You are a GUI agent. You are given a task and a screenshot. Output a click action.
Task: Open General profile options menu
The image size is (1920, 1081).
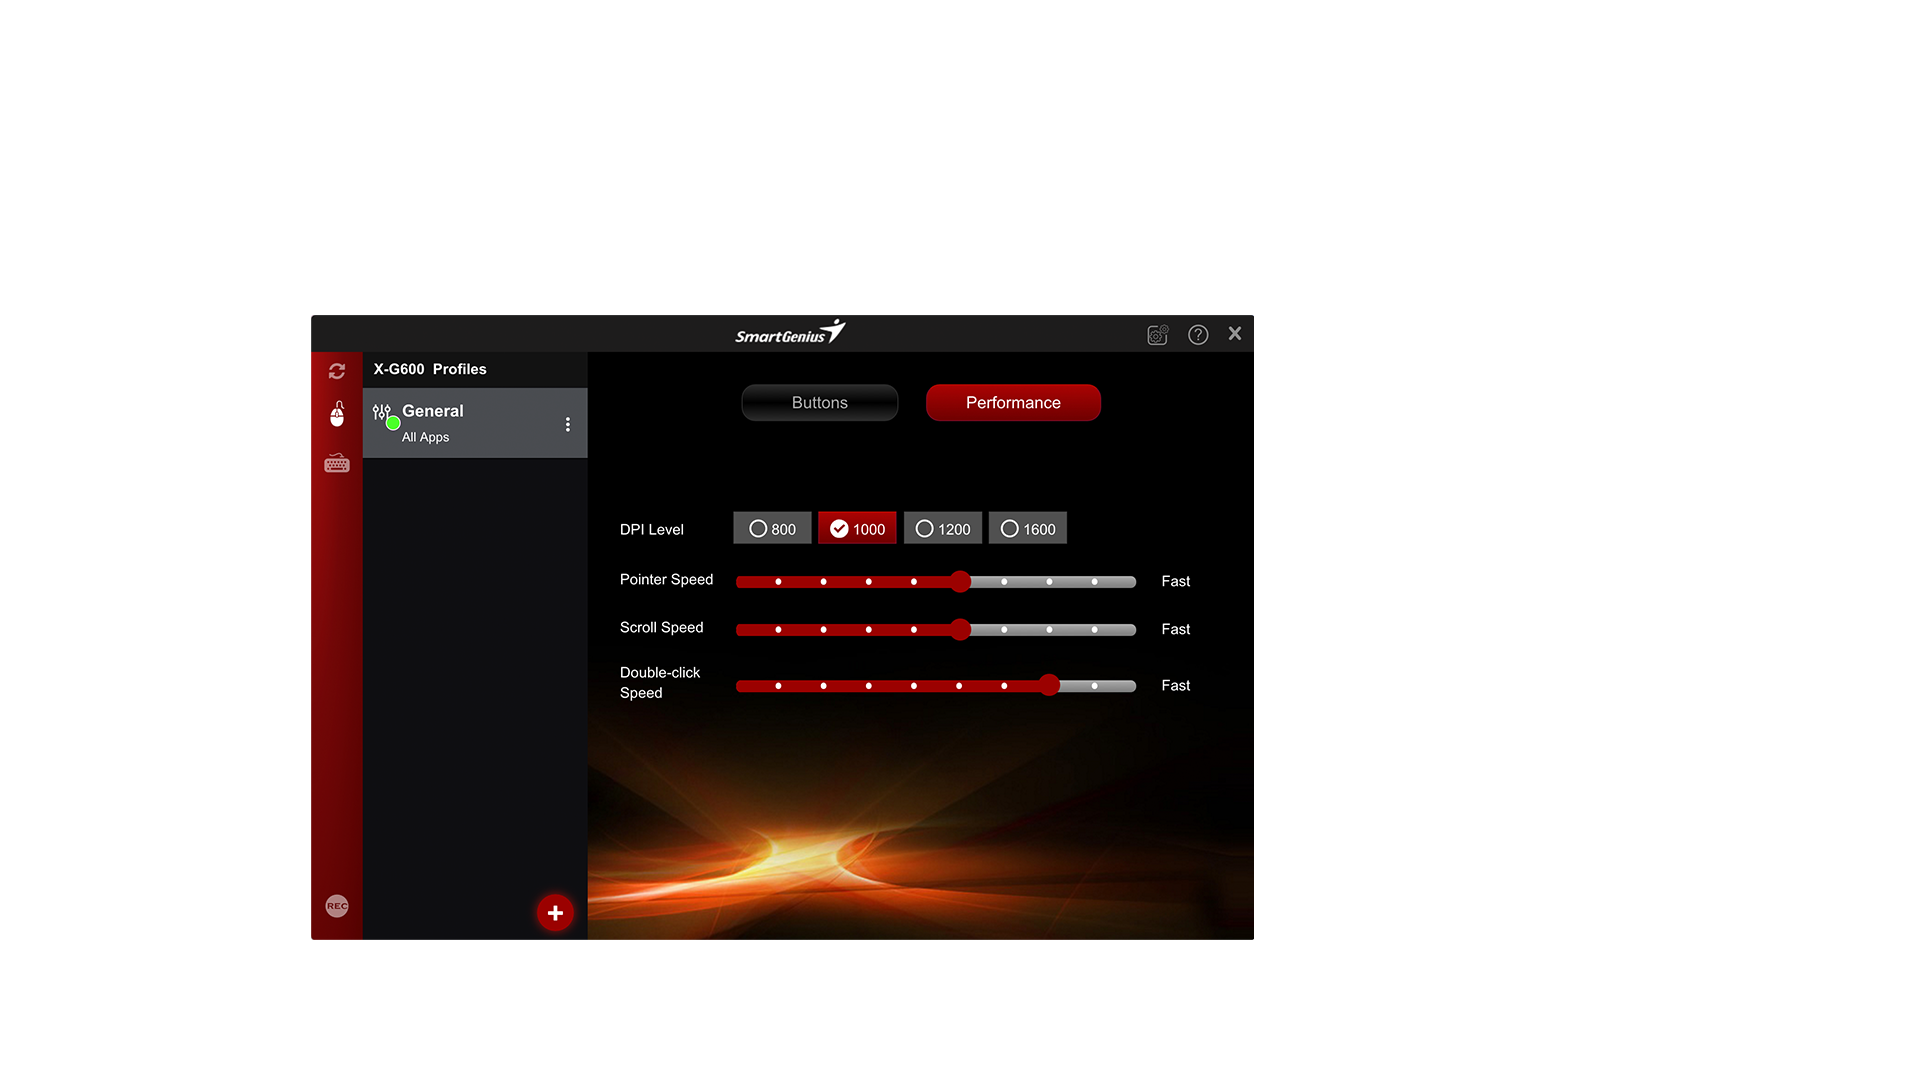pyautogui.click(x=567, y=424)
